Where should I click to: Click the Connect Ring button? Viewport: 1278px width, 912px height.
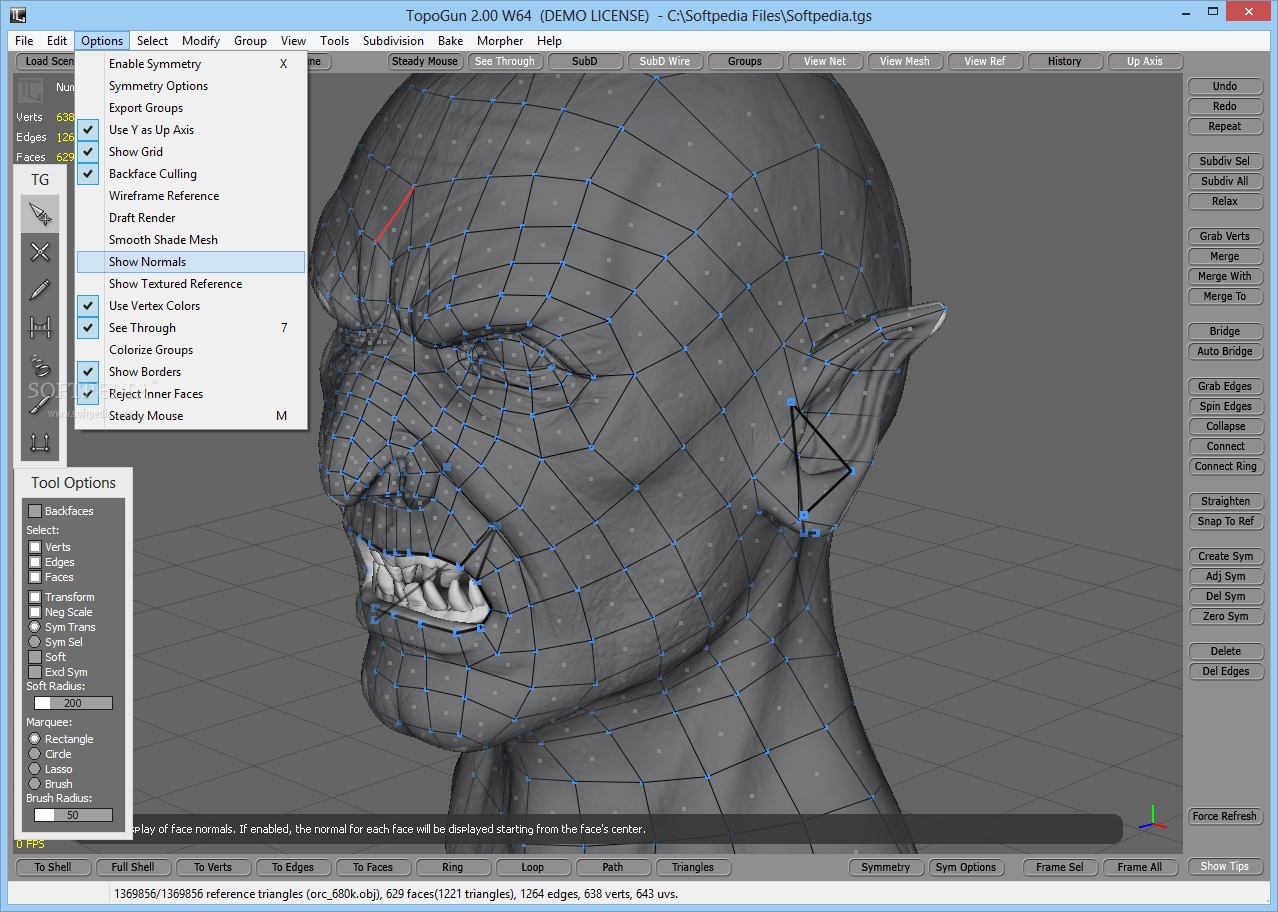pos(1224,466)
